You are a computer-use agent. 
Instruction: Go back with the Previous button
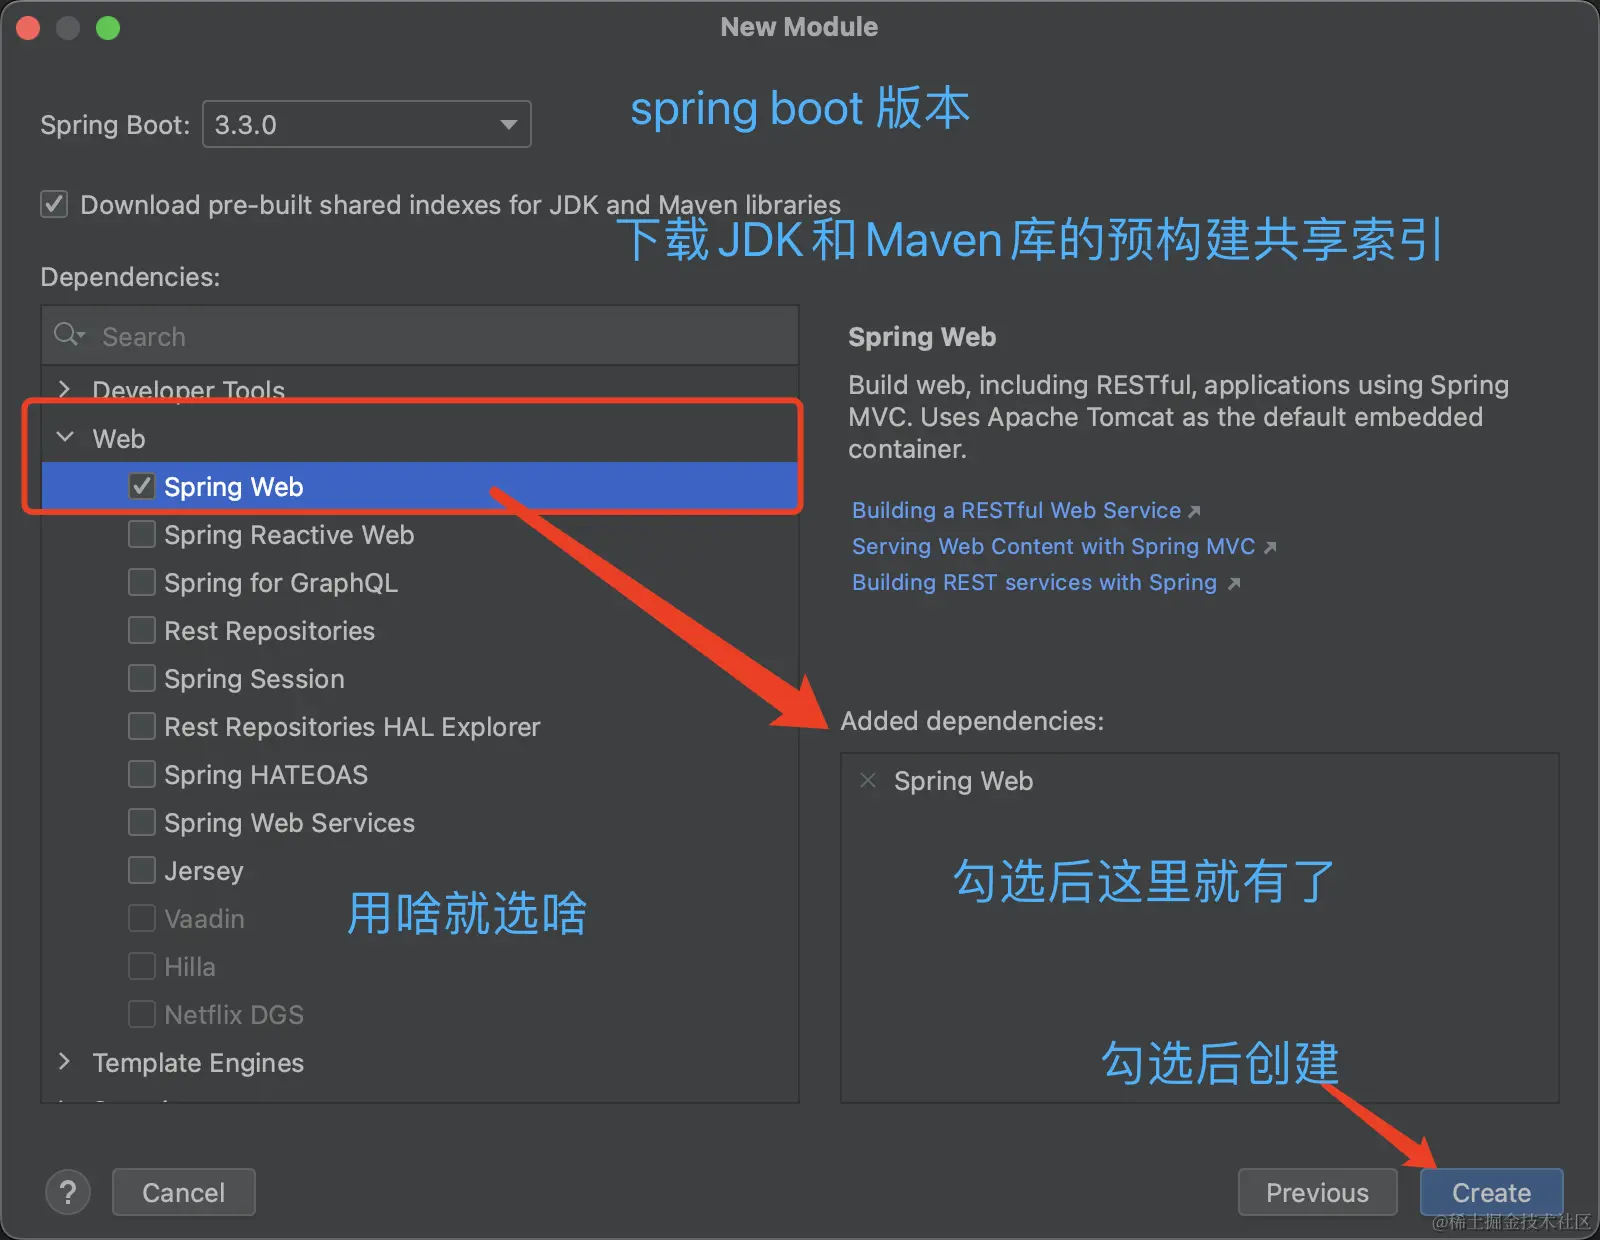pos(1317,1192)
